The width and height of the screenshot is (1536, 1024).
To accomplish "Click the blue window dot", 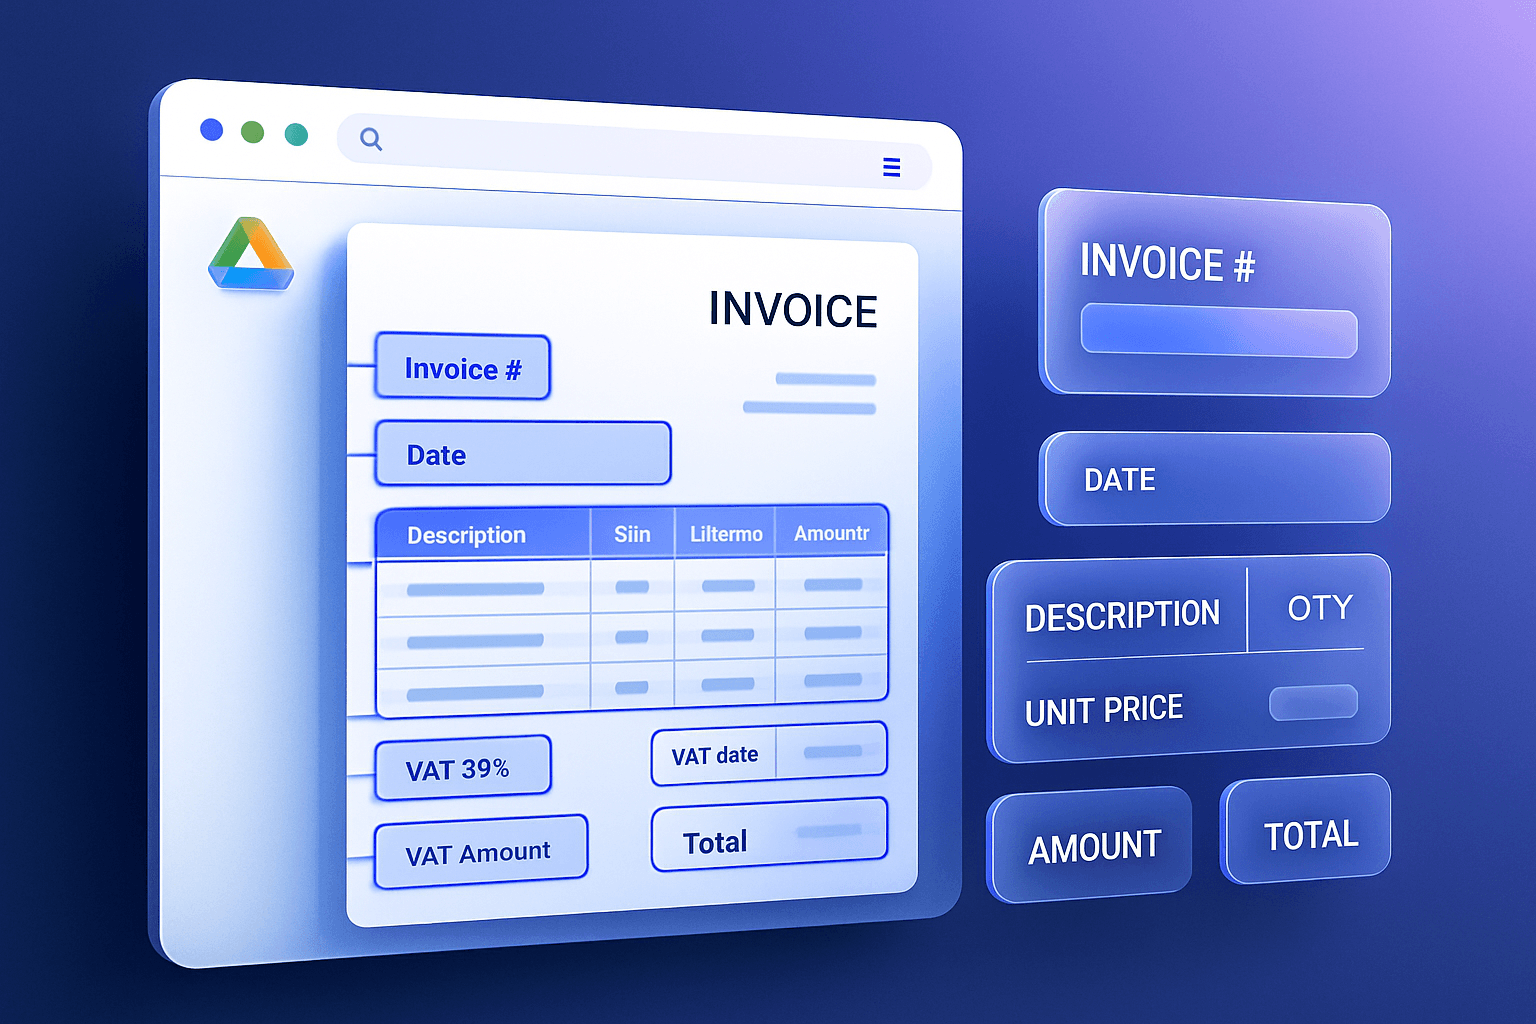I will 211,129.
